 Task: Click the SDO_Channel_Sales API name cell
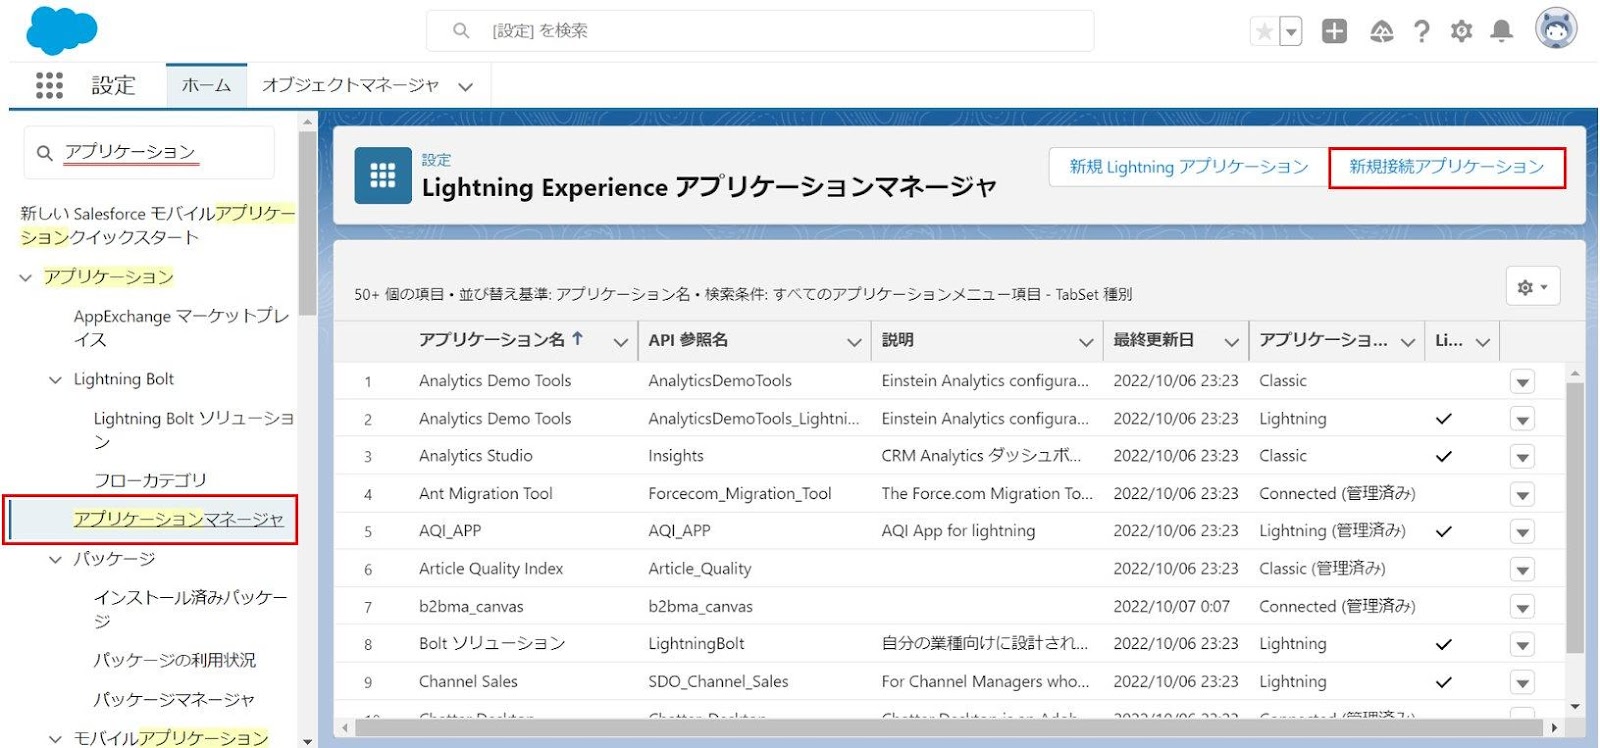[718, 682]
